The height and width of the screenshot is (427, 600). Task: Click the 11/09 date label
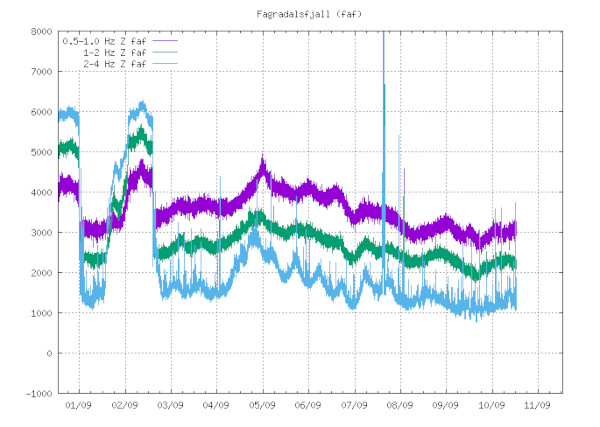(x=538, y=406)
